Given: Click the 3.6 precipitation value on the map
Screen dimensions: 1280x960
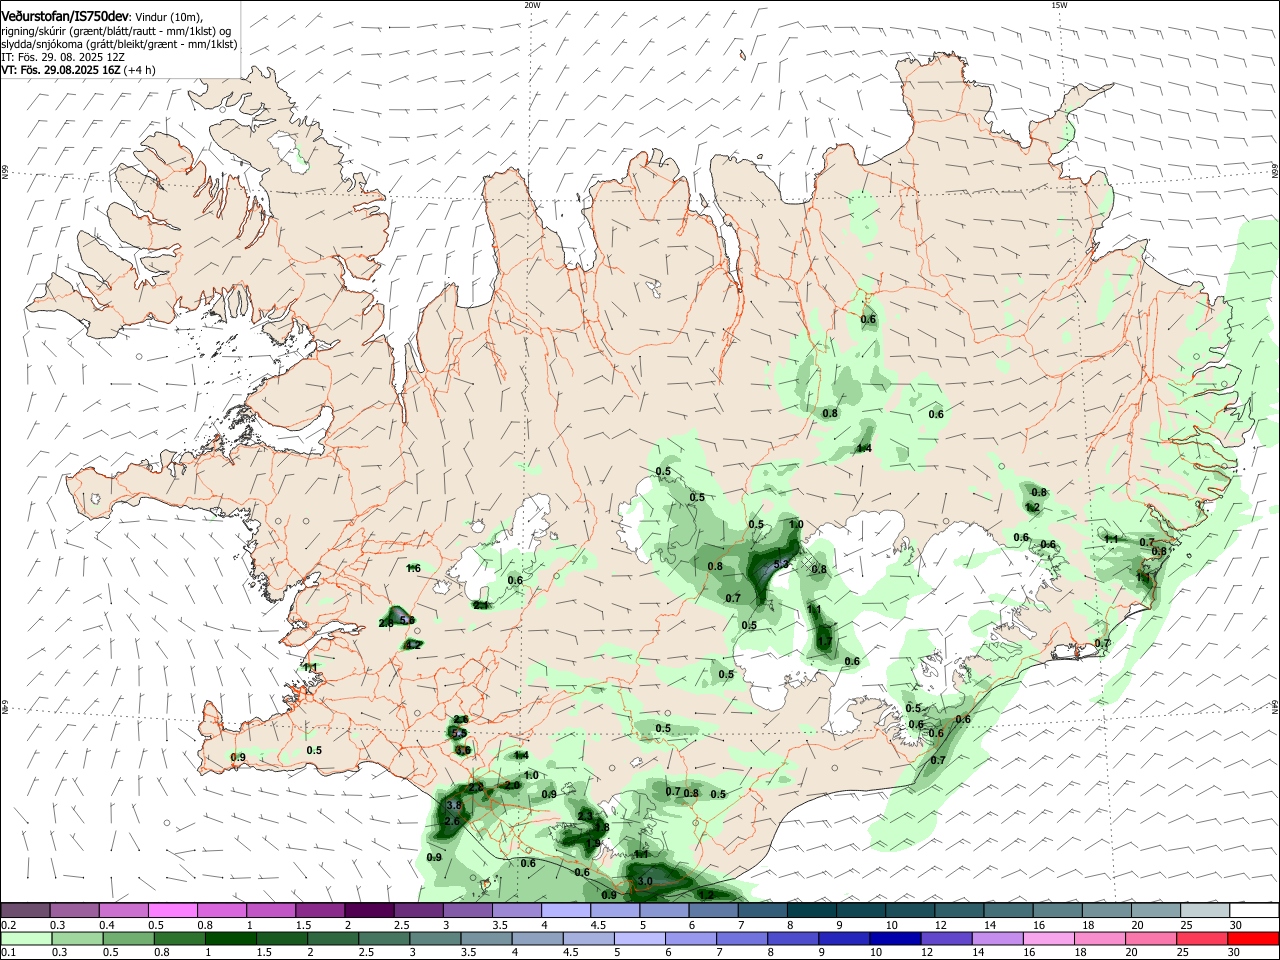Looking at the screenshot, I should click(463, 750).
